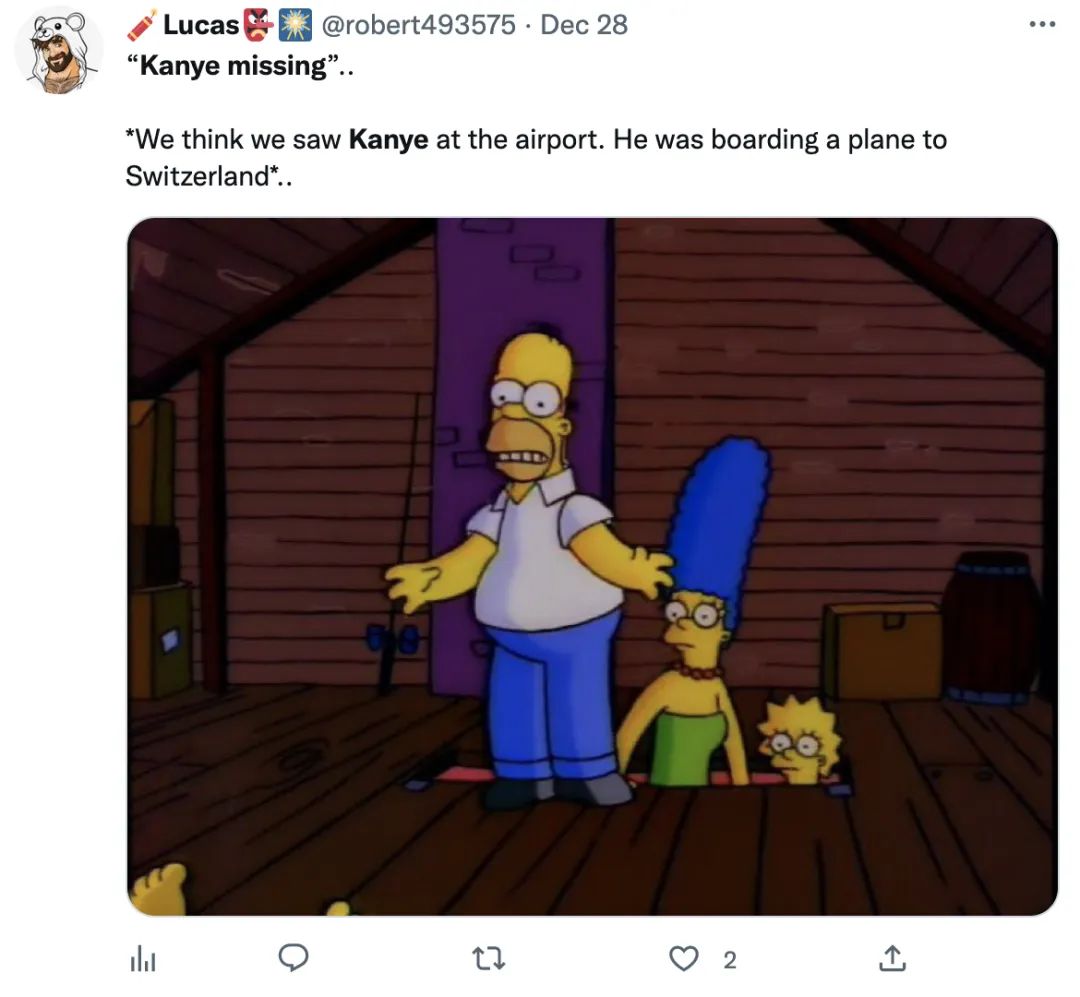Open the Lucas display name profile link

click(x=200, y=25)
